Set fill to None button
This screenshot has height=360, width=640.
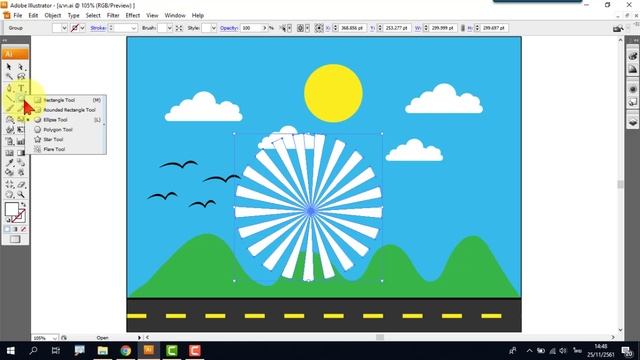pyautogui.click(x=23, y=229)
